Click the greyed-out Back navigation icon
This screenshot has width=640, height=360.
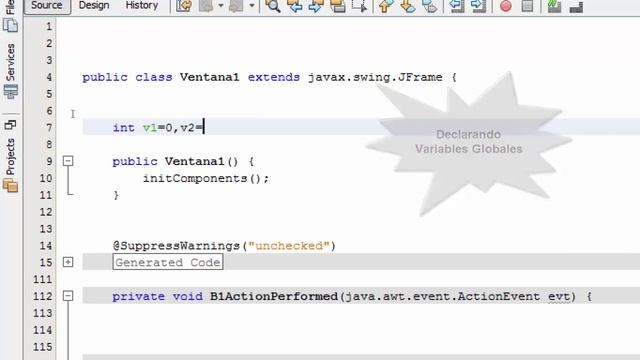click(206, 6)
